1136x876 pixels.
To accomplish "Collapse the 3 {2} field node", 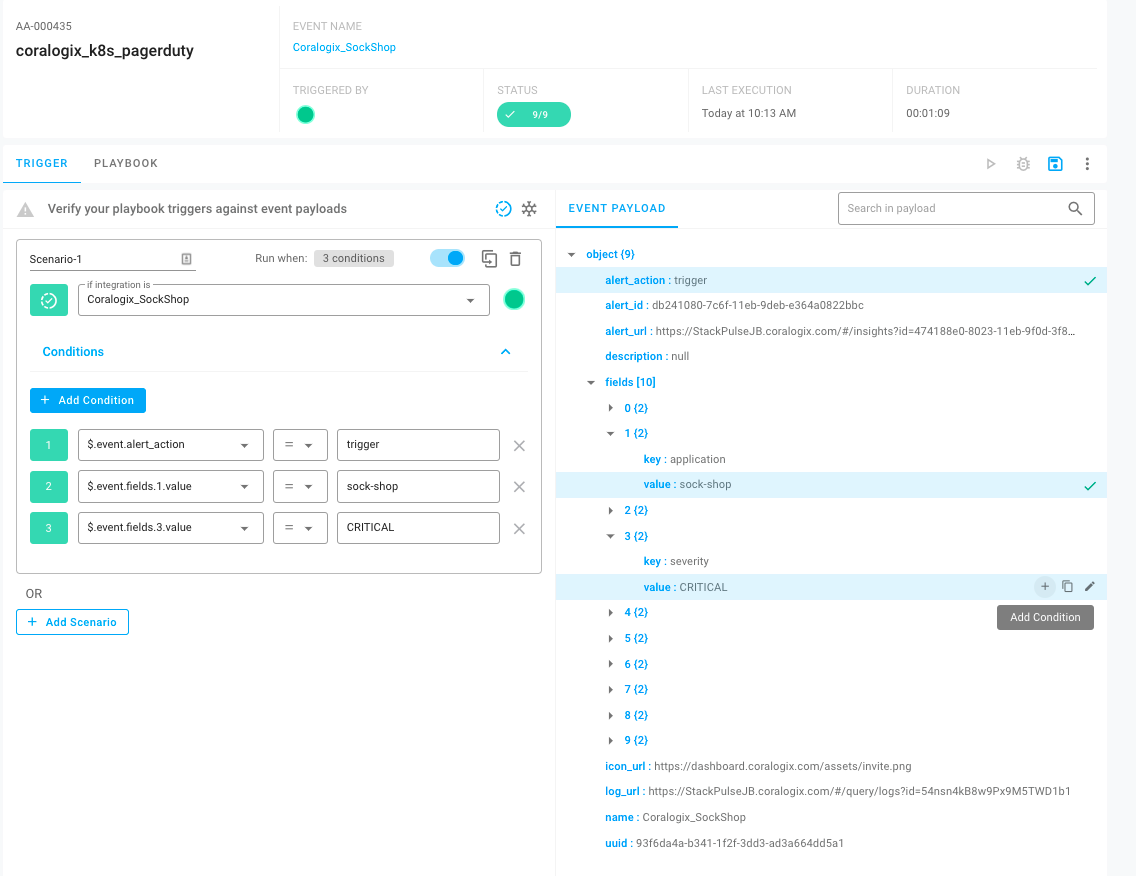I will 611,536.
